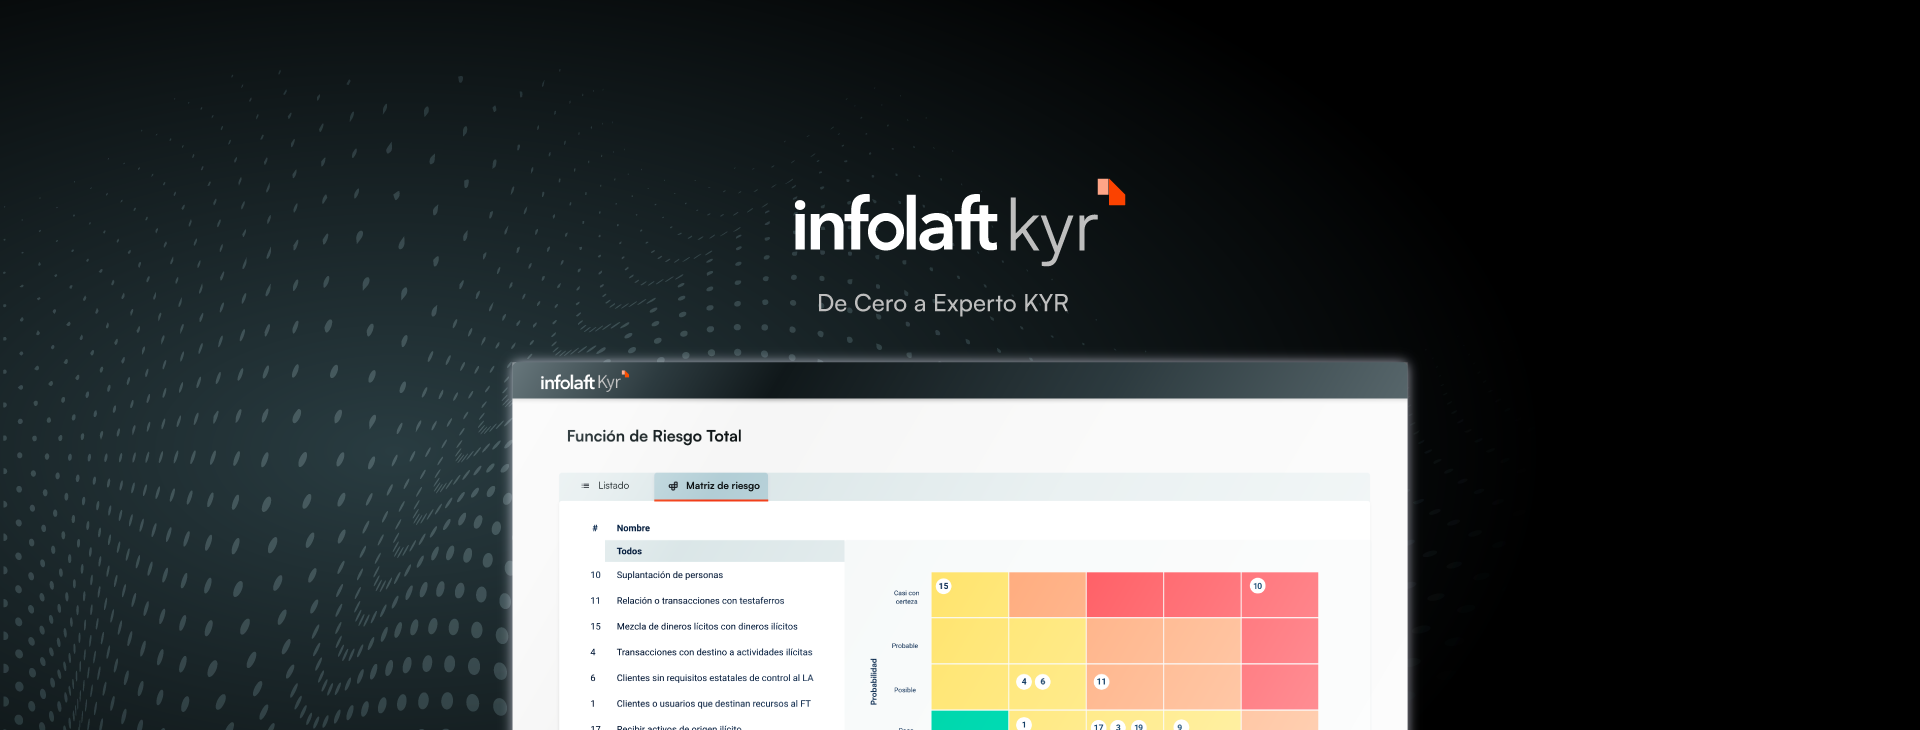
Task: Click risk bubble 1 in the matrix
Action: 1024,724
